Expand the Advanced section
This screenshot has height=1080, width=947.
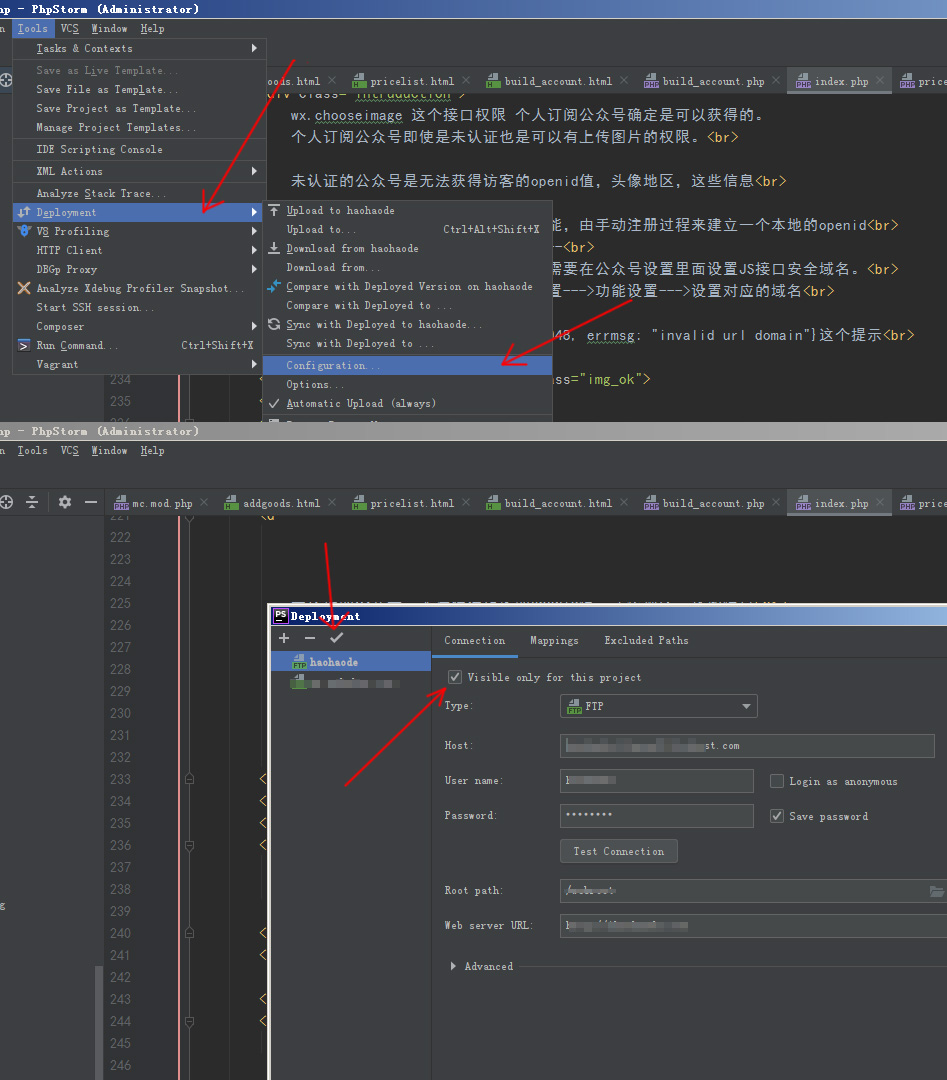tap(454, 966)
